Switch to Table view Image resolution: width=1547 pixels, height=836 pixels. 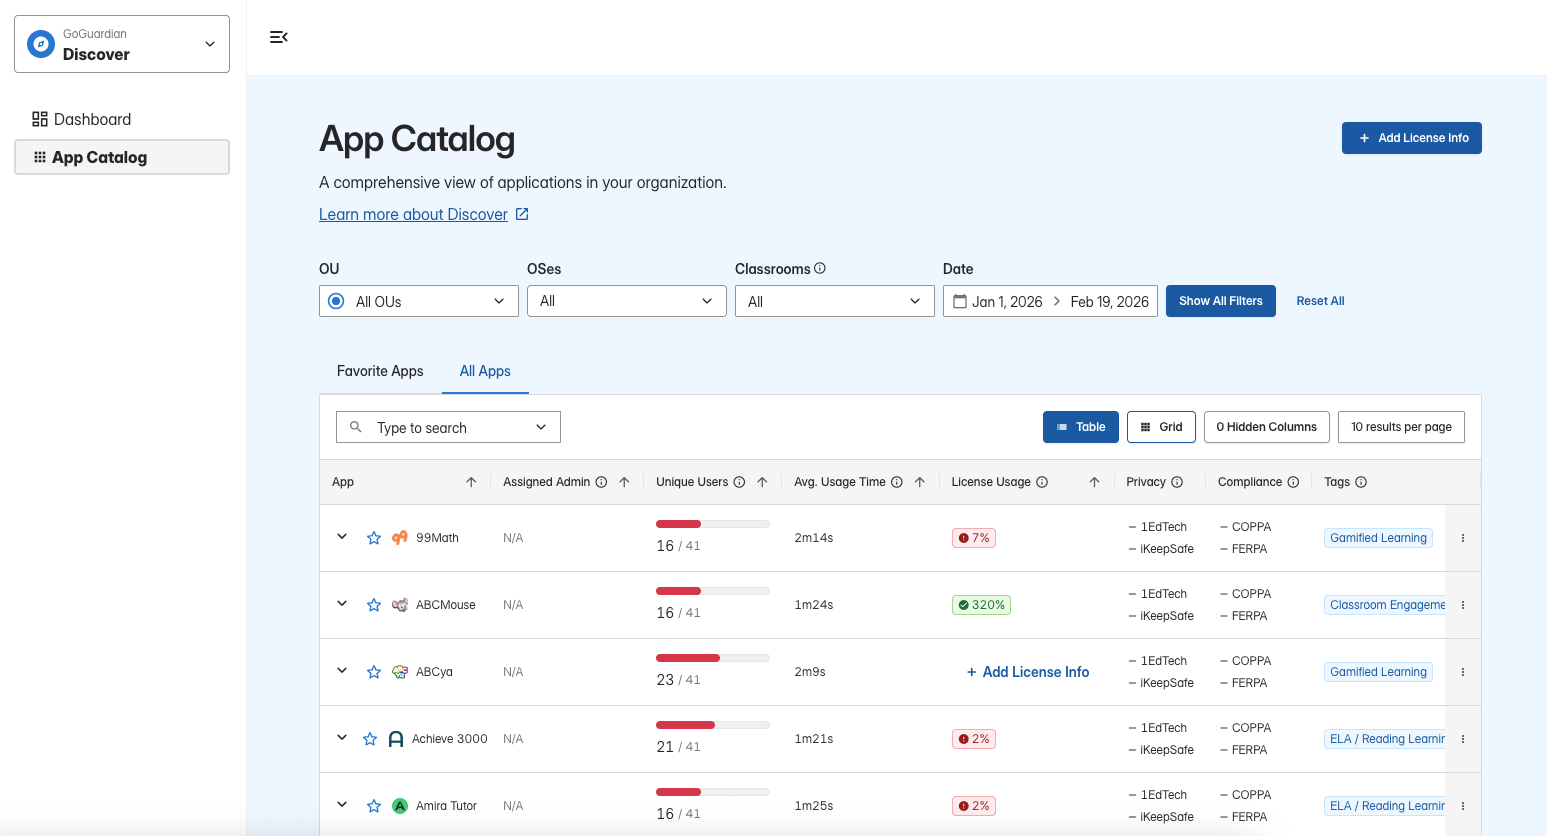point(1081,427)
